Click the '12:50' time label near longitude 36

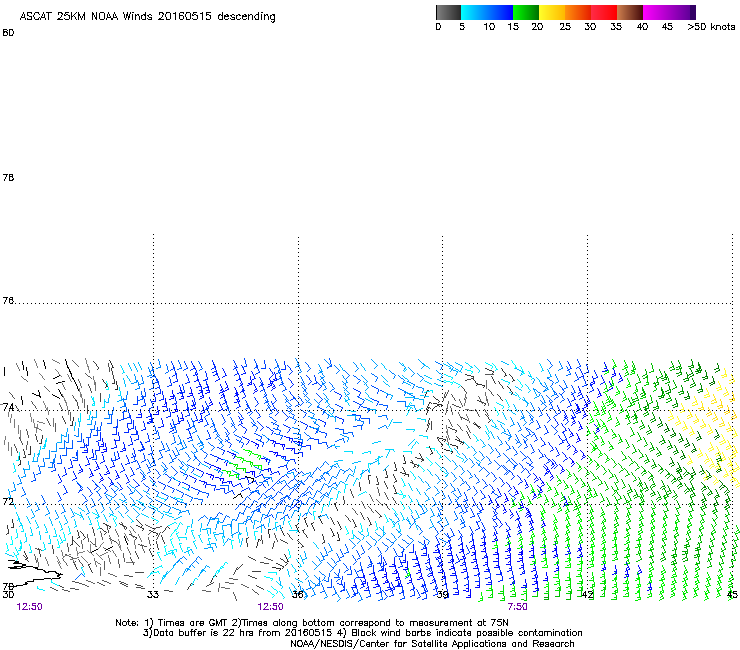pyautogui.click(x=270, y=607)
